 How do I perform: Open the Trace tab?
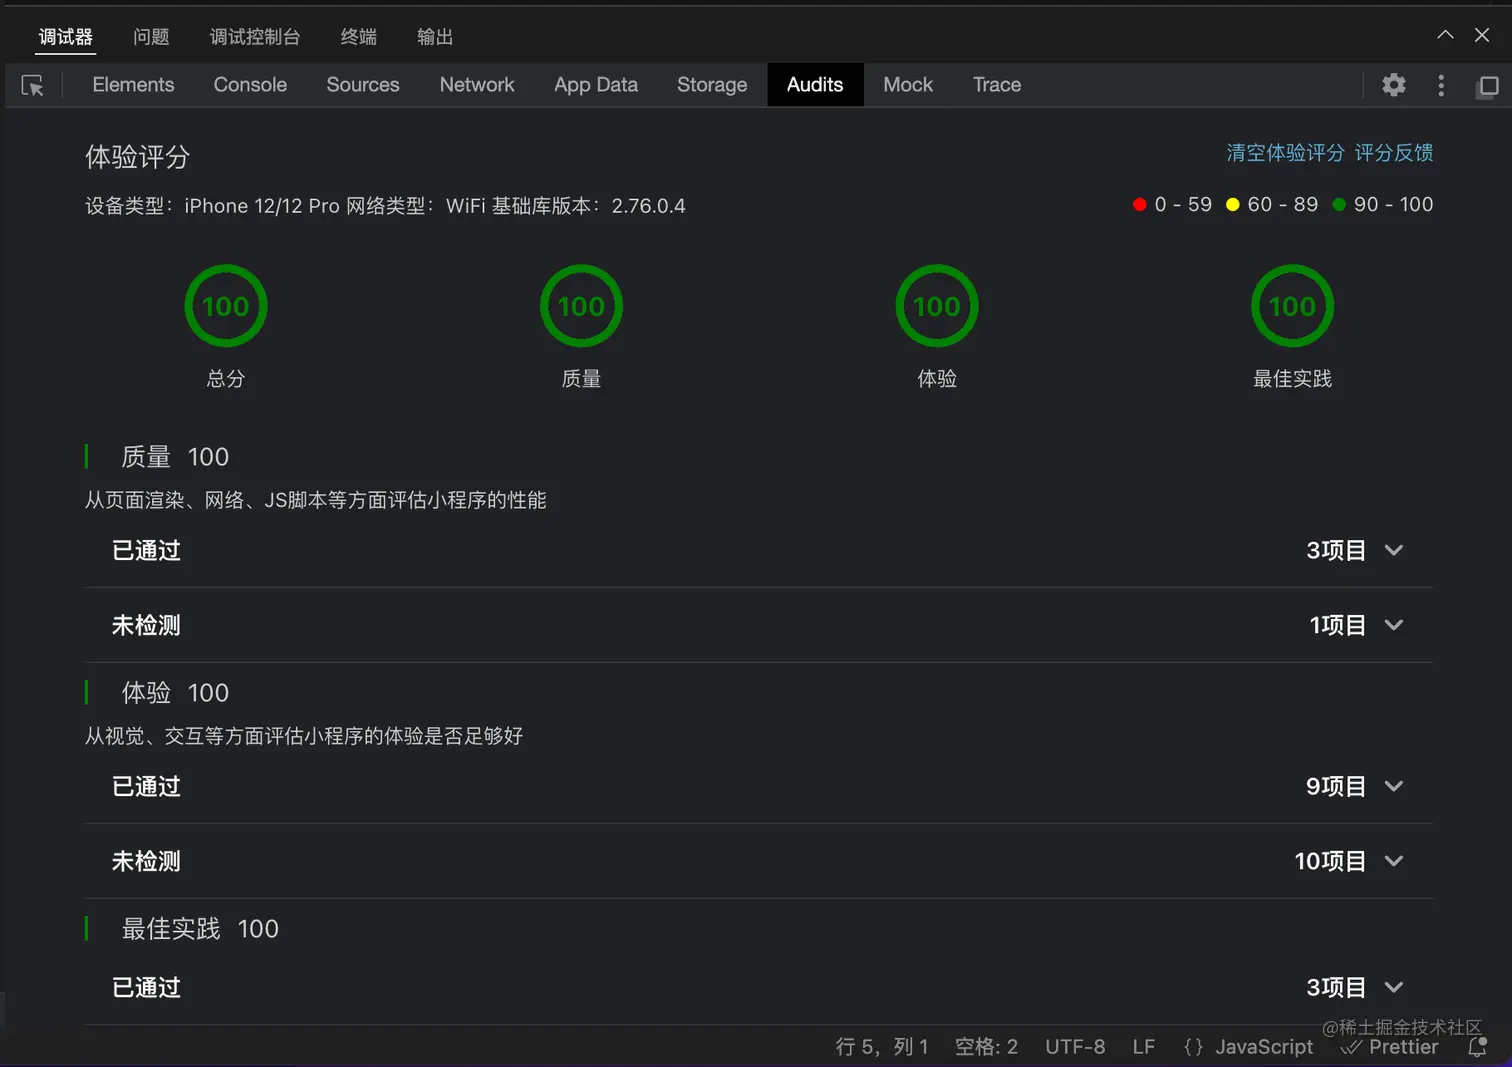coord(997,85)
